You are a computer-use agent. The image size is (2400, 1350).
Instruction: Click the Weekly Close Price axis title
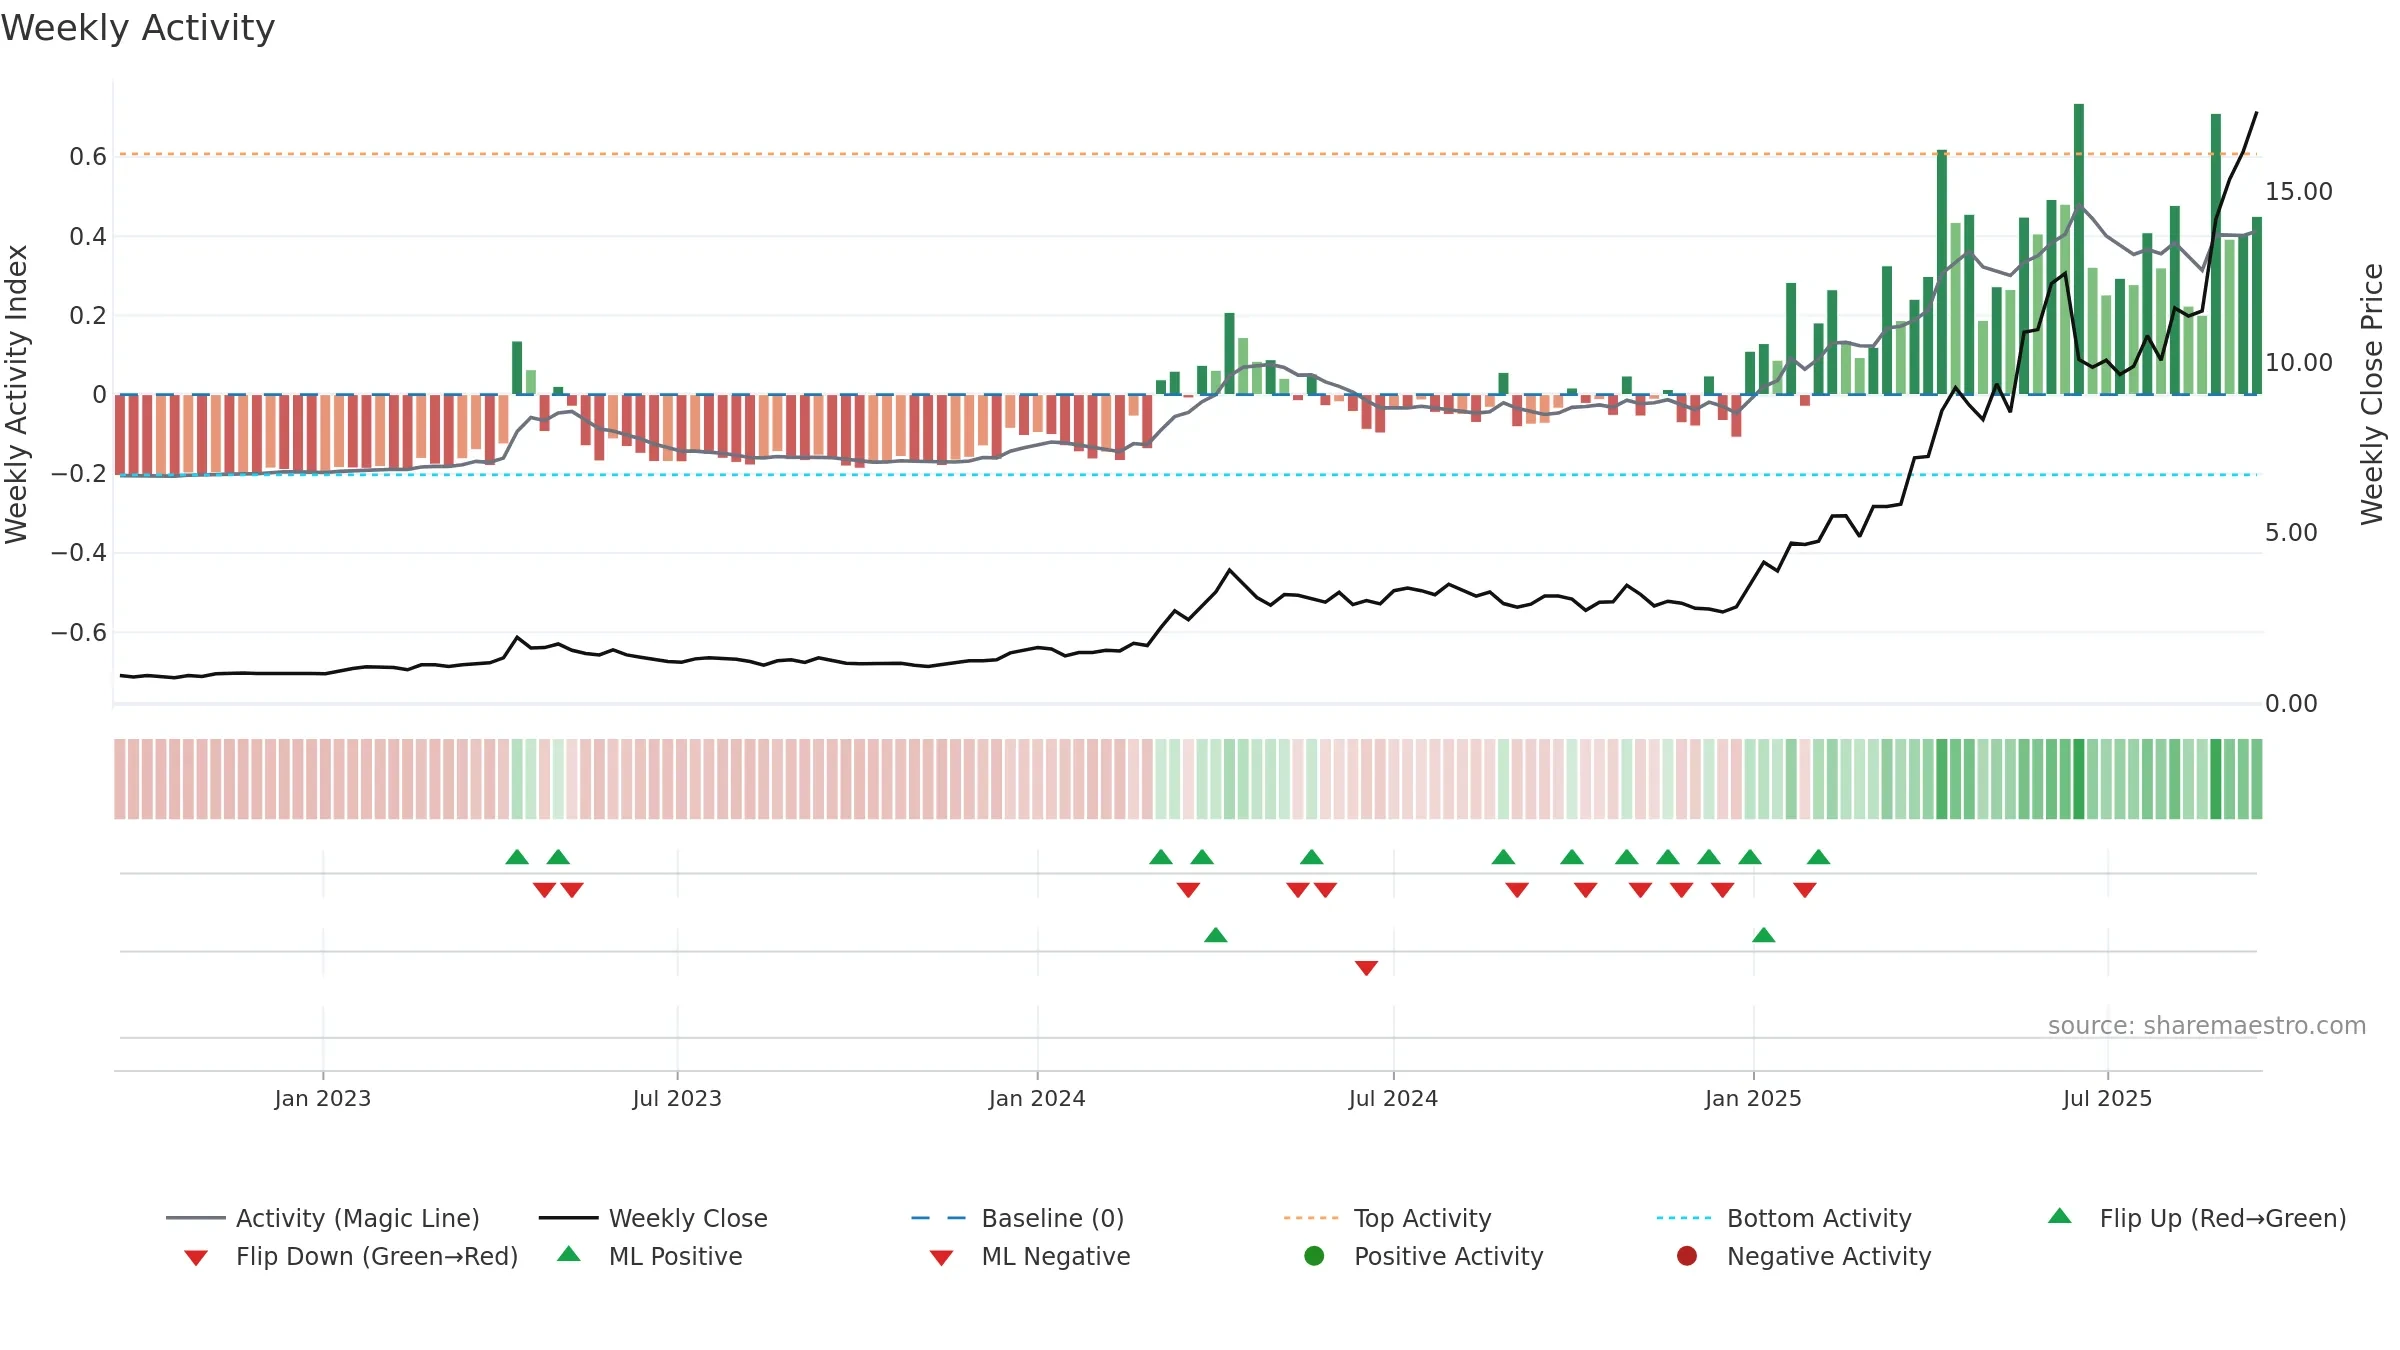(x=2372, y=394)
